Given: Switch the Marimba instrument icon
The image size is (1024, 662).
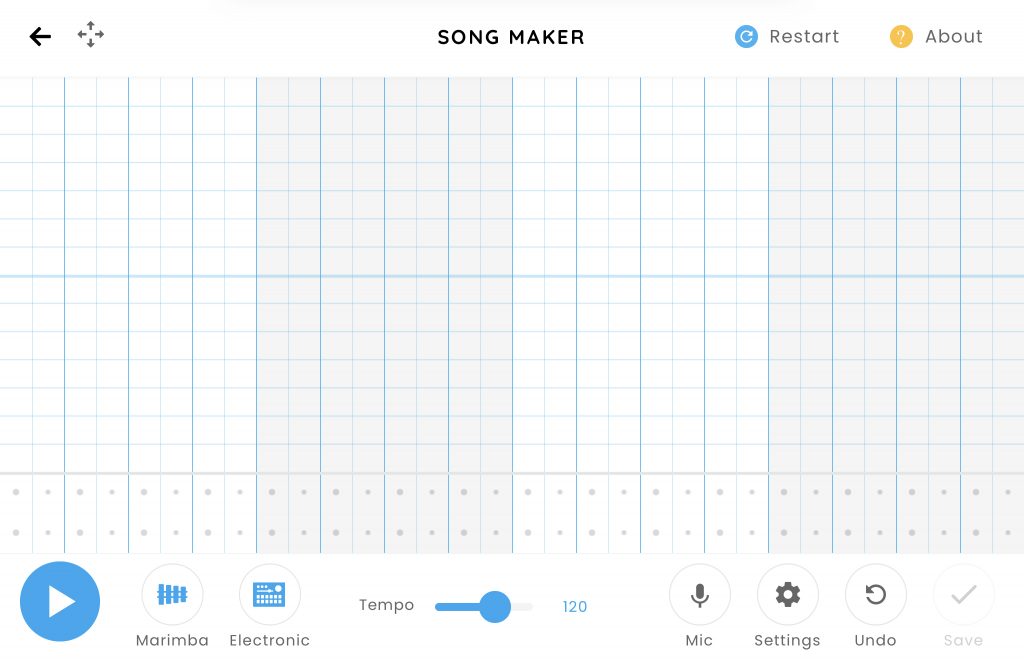Looking at the screenshot, I should 172,595.
